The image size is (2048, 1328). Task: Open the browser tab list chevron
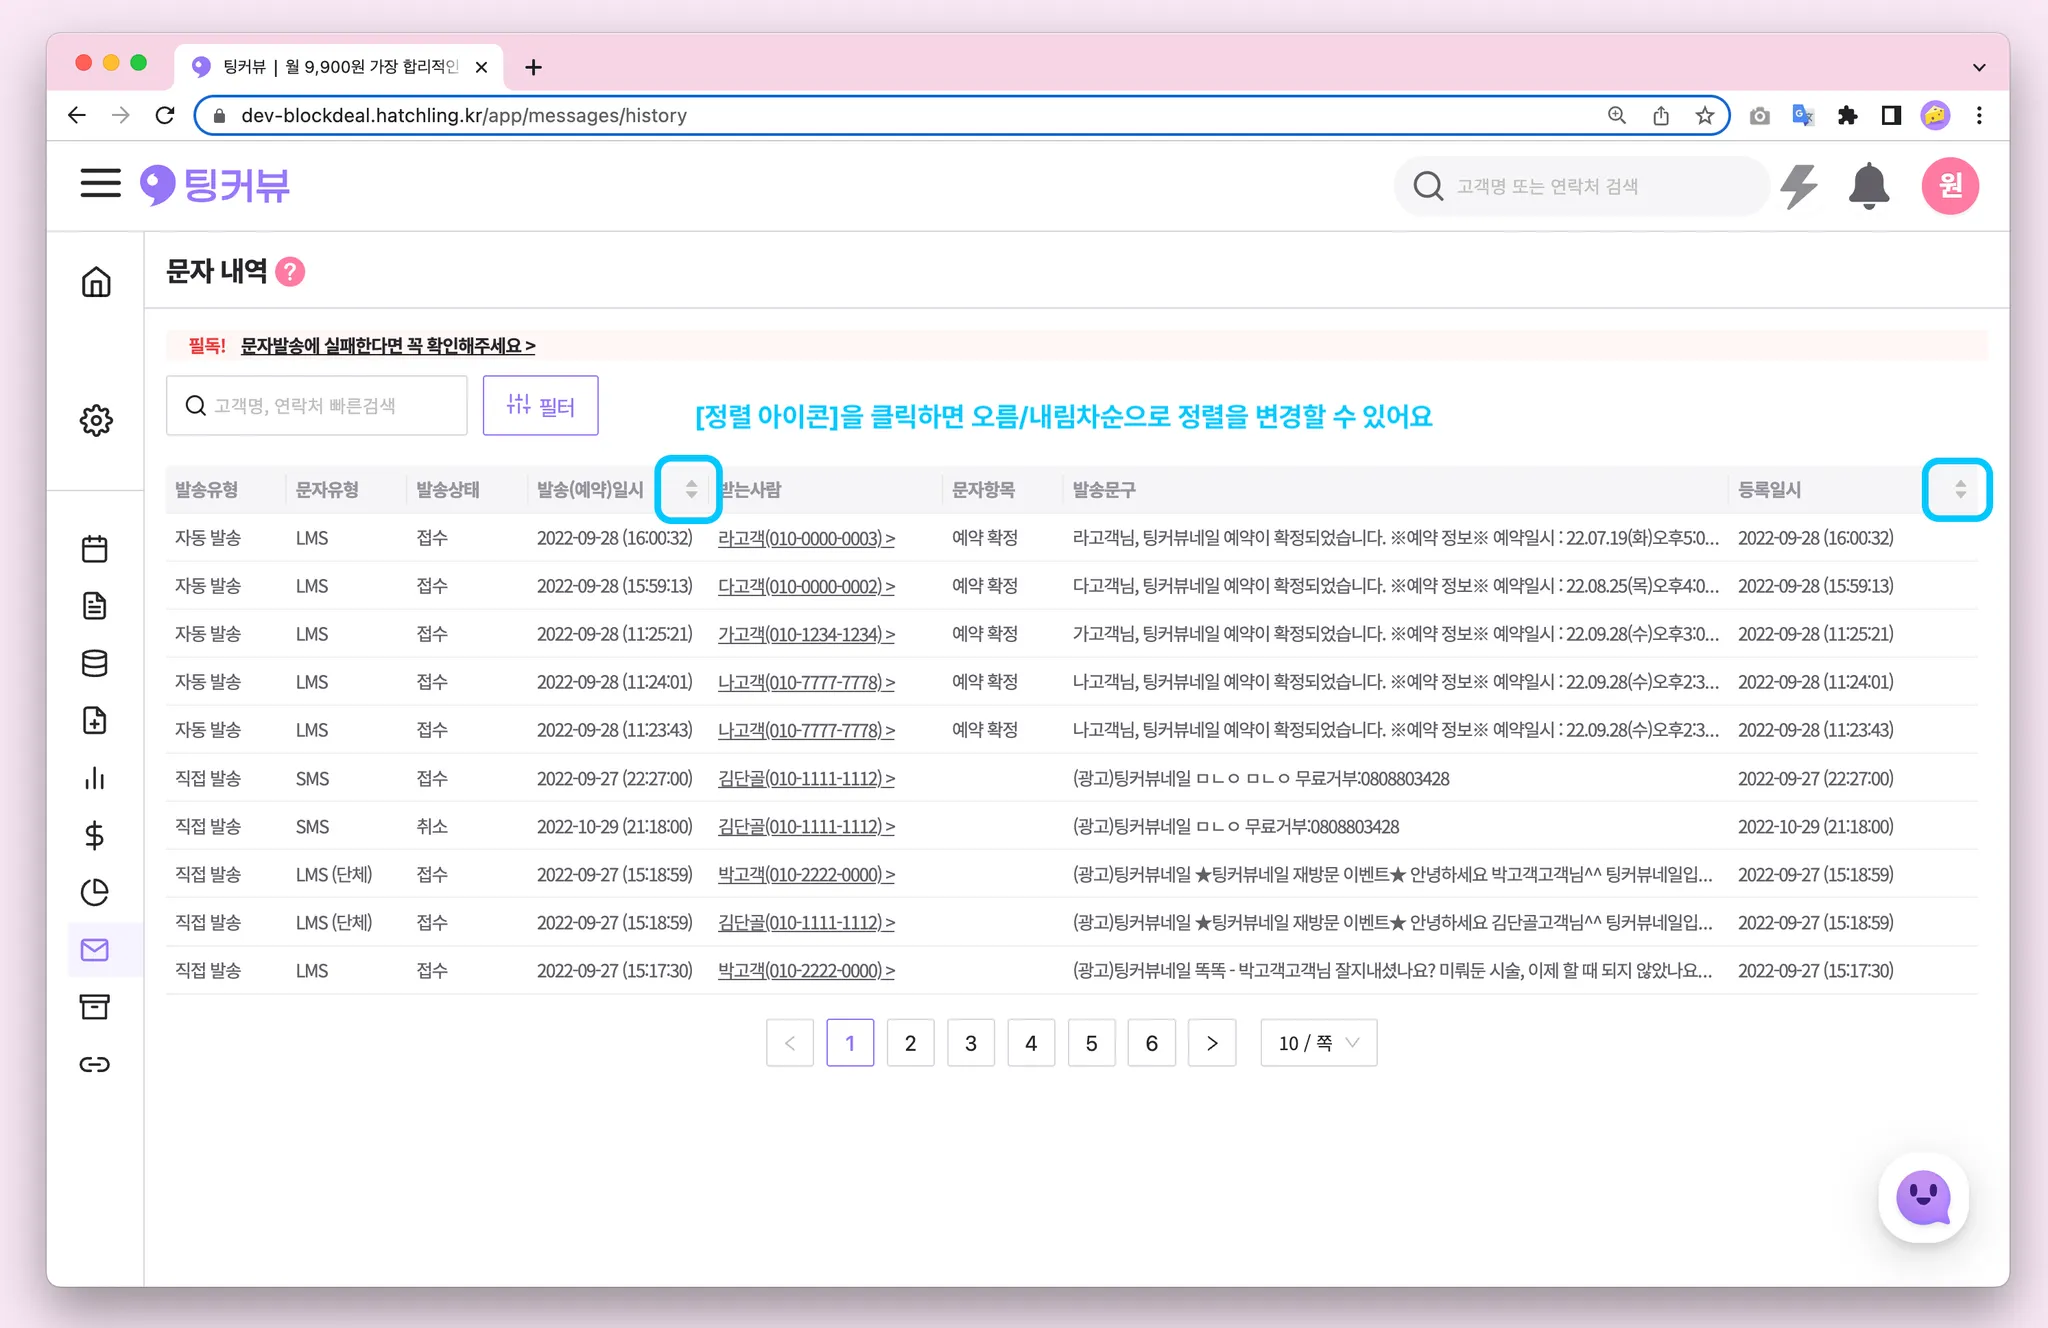1978,67
